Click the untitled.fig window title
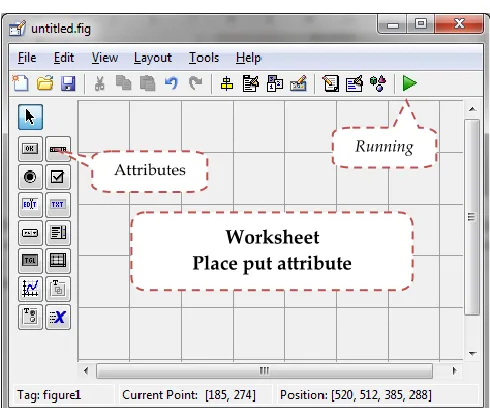This screenshot has height=408, width=490. pyautogui.click(x=61, y=29)
